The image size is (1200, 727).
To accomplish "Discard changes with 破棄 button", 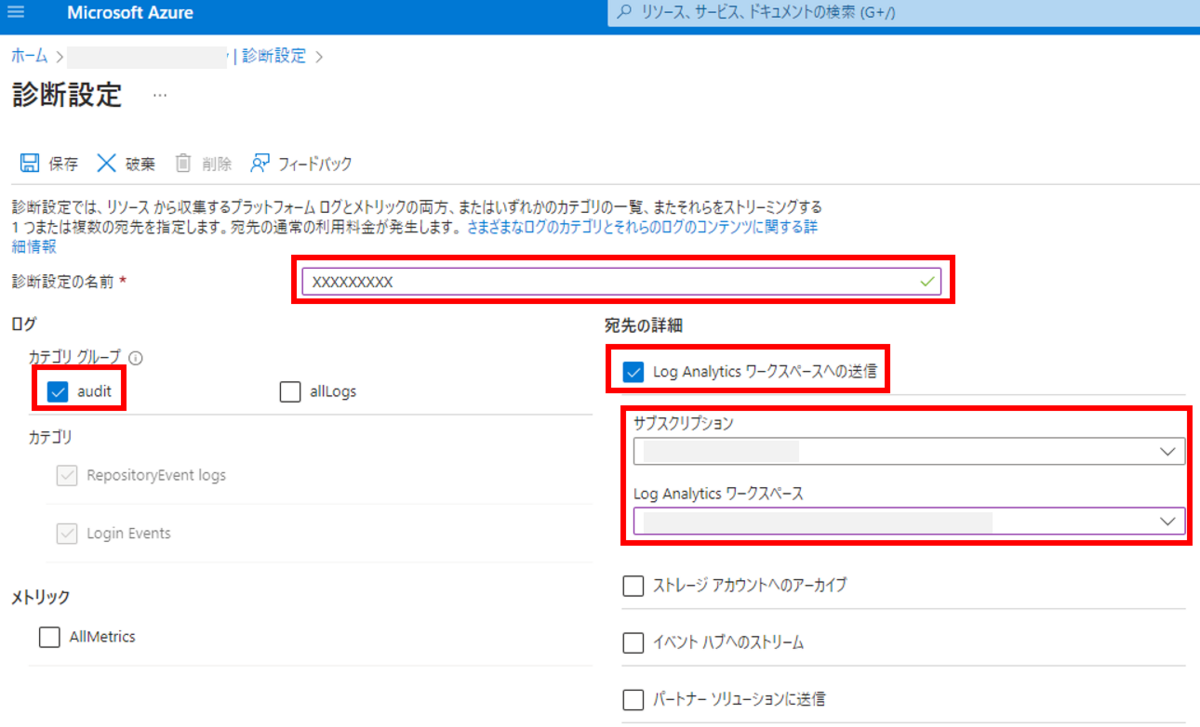I will [126, 163].
